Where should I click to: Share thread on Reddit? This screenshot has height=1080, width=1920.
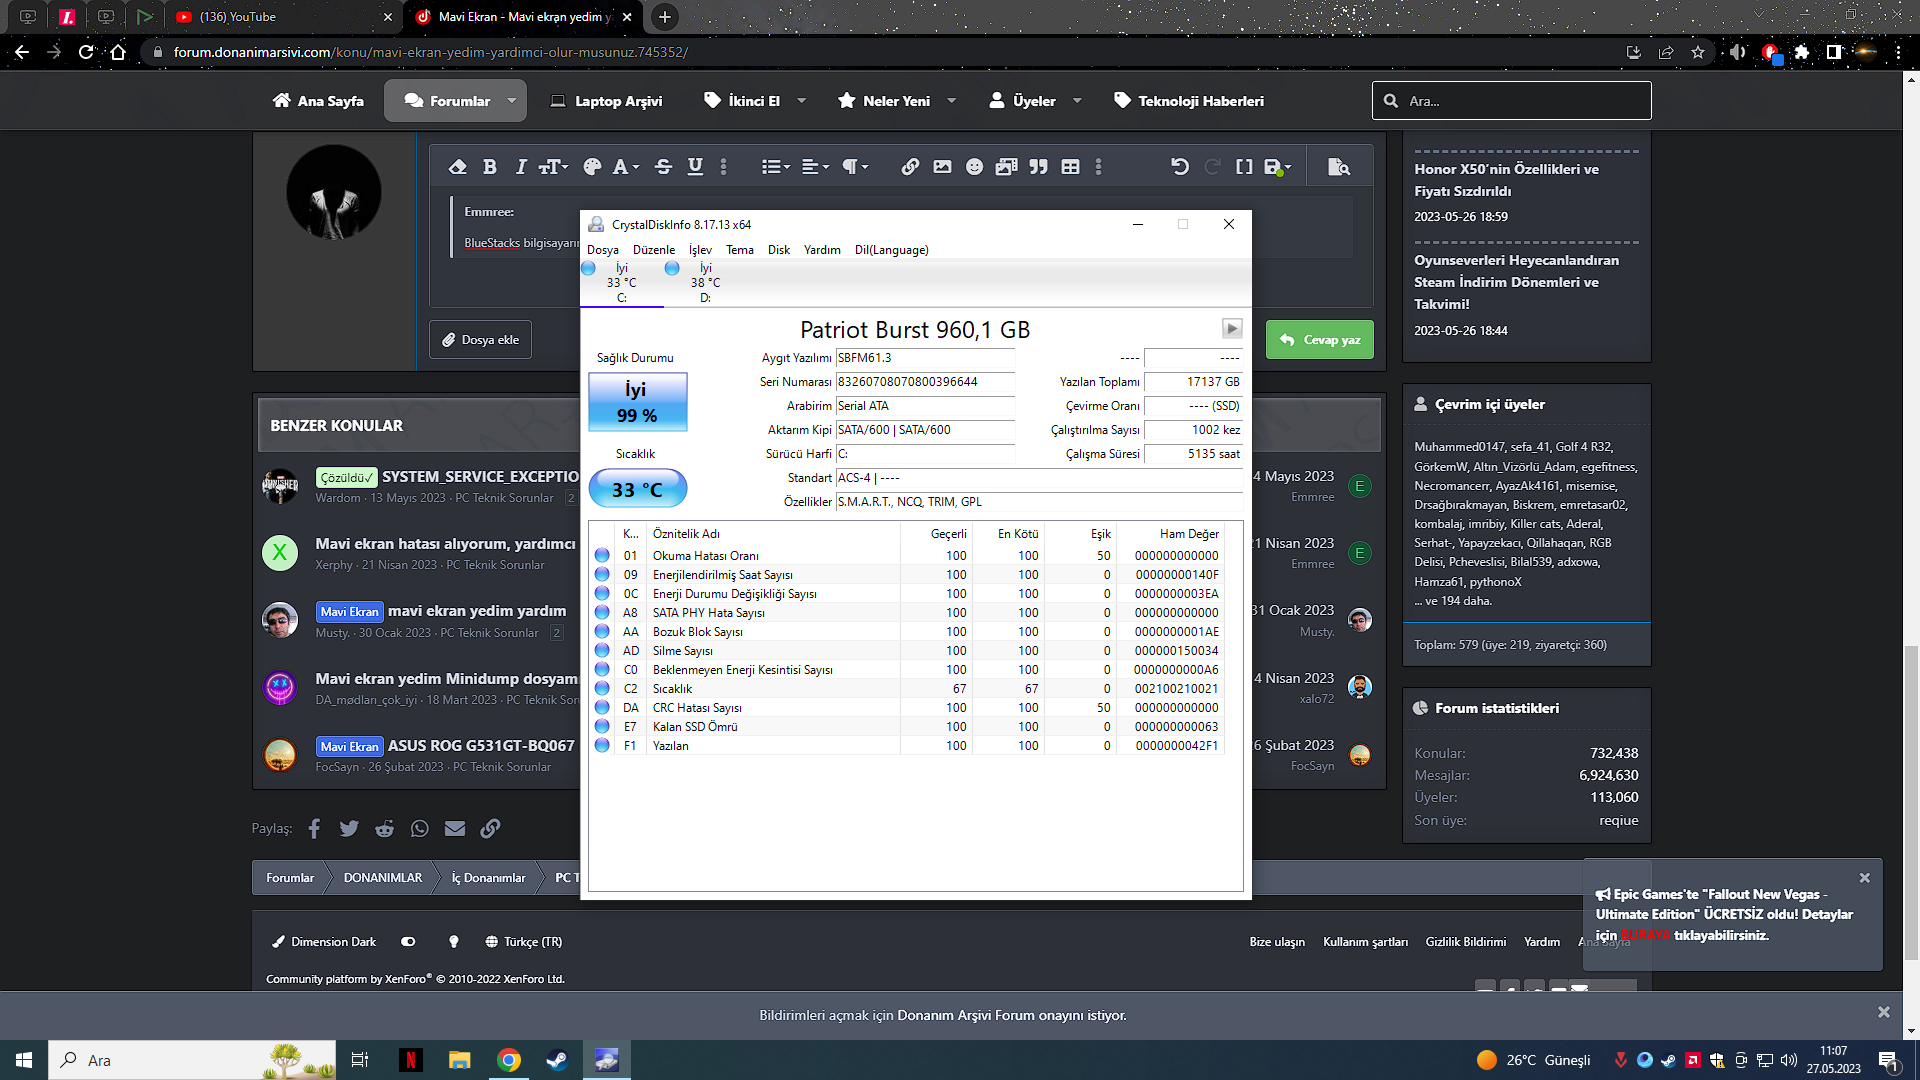tap(384, 828)
